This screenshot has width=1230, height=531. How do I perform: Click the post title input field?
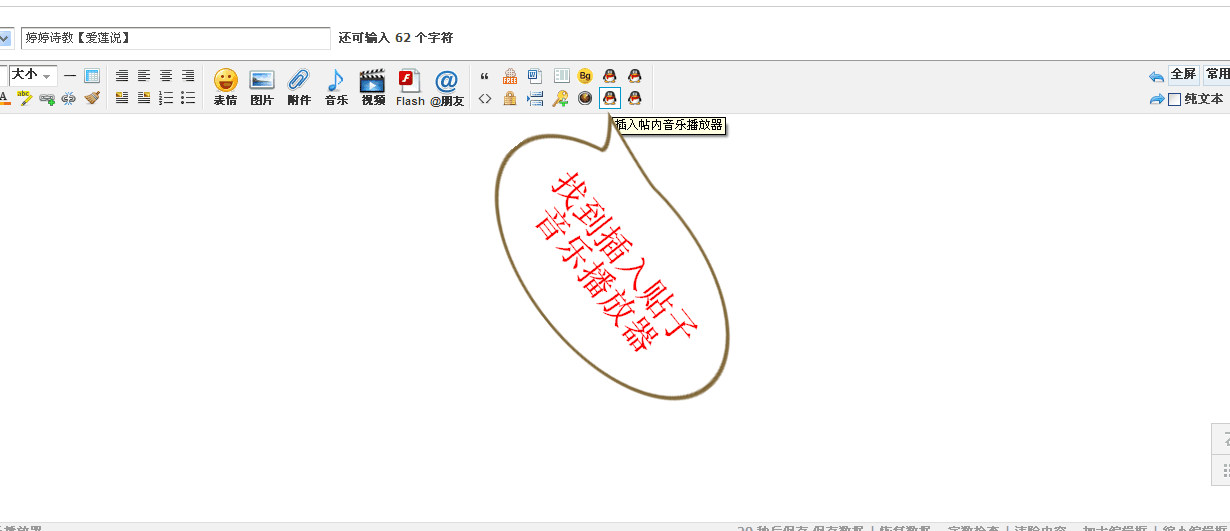click(175, 38)
